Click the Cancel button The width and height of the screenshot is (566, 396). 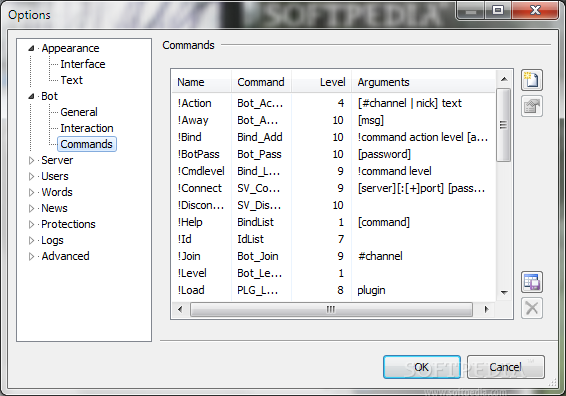[505, 367]
